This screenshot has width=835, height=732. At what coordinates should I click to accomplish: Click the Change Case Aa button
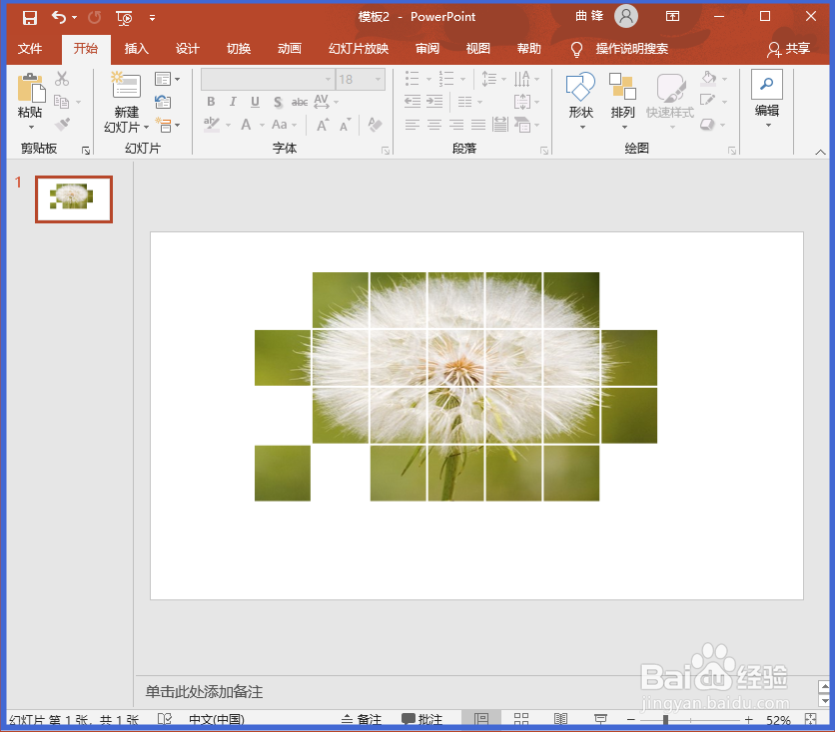coord(280,125)
